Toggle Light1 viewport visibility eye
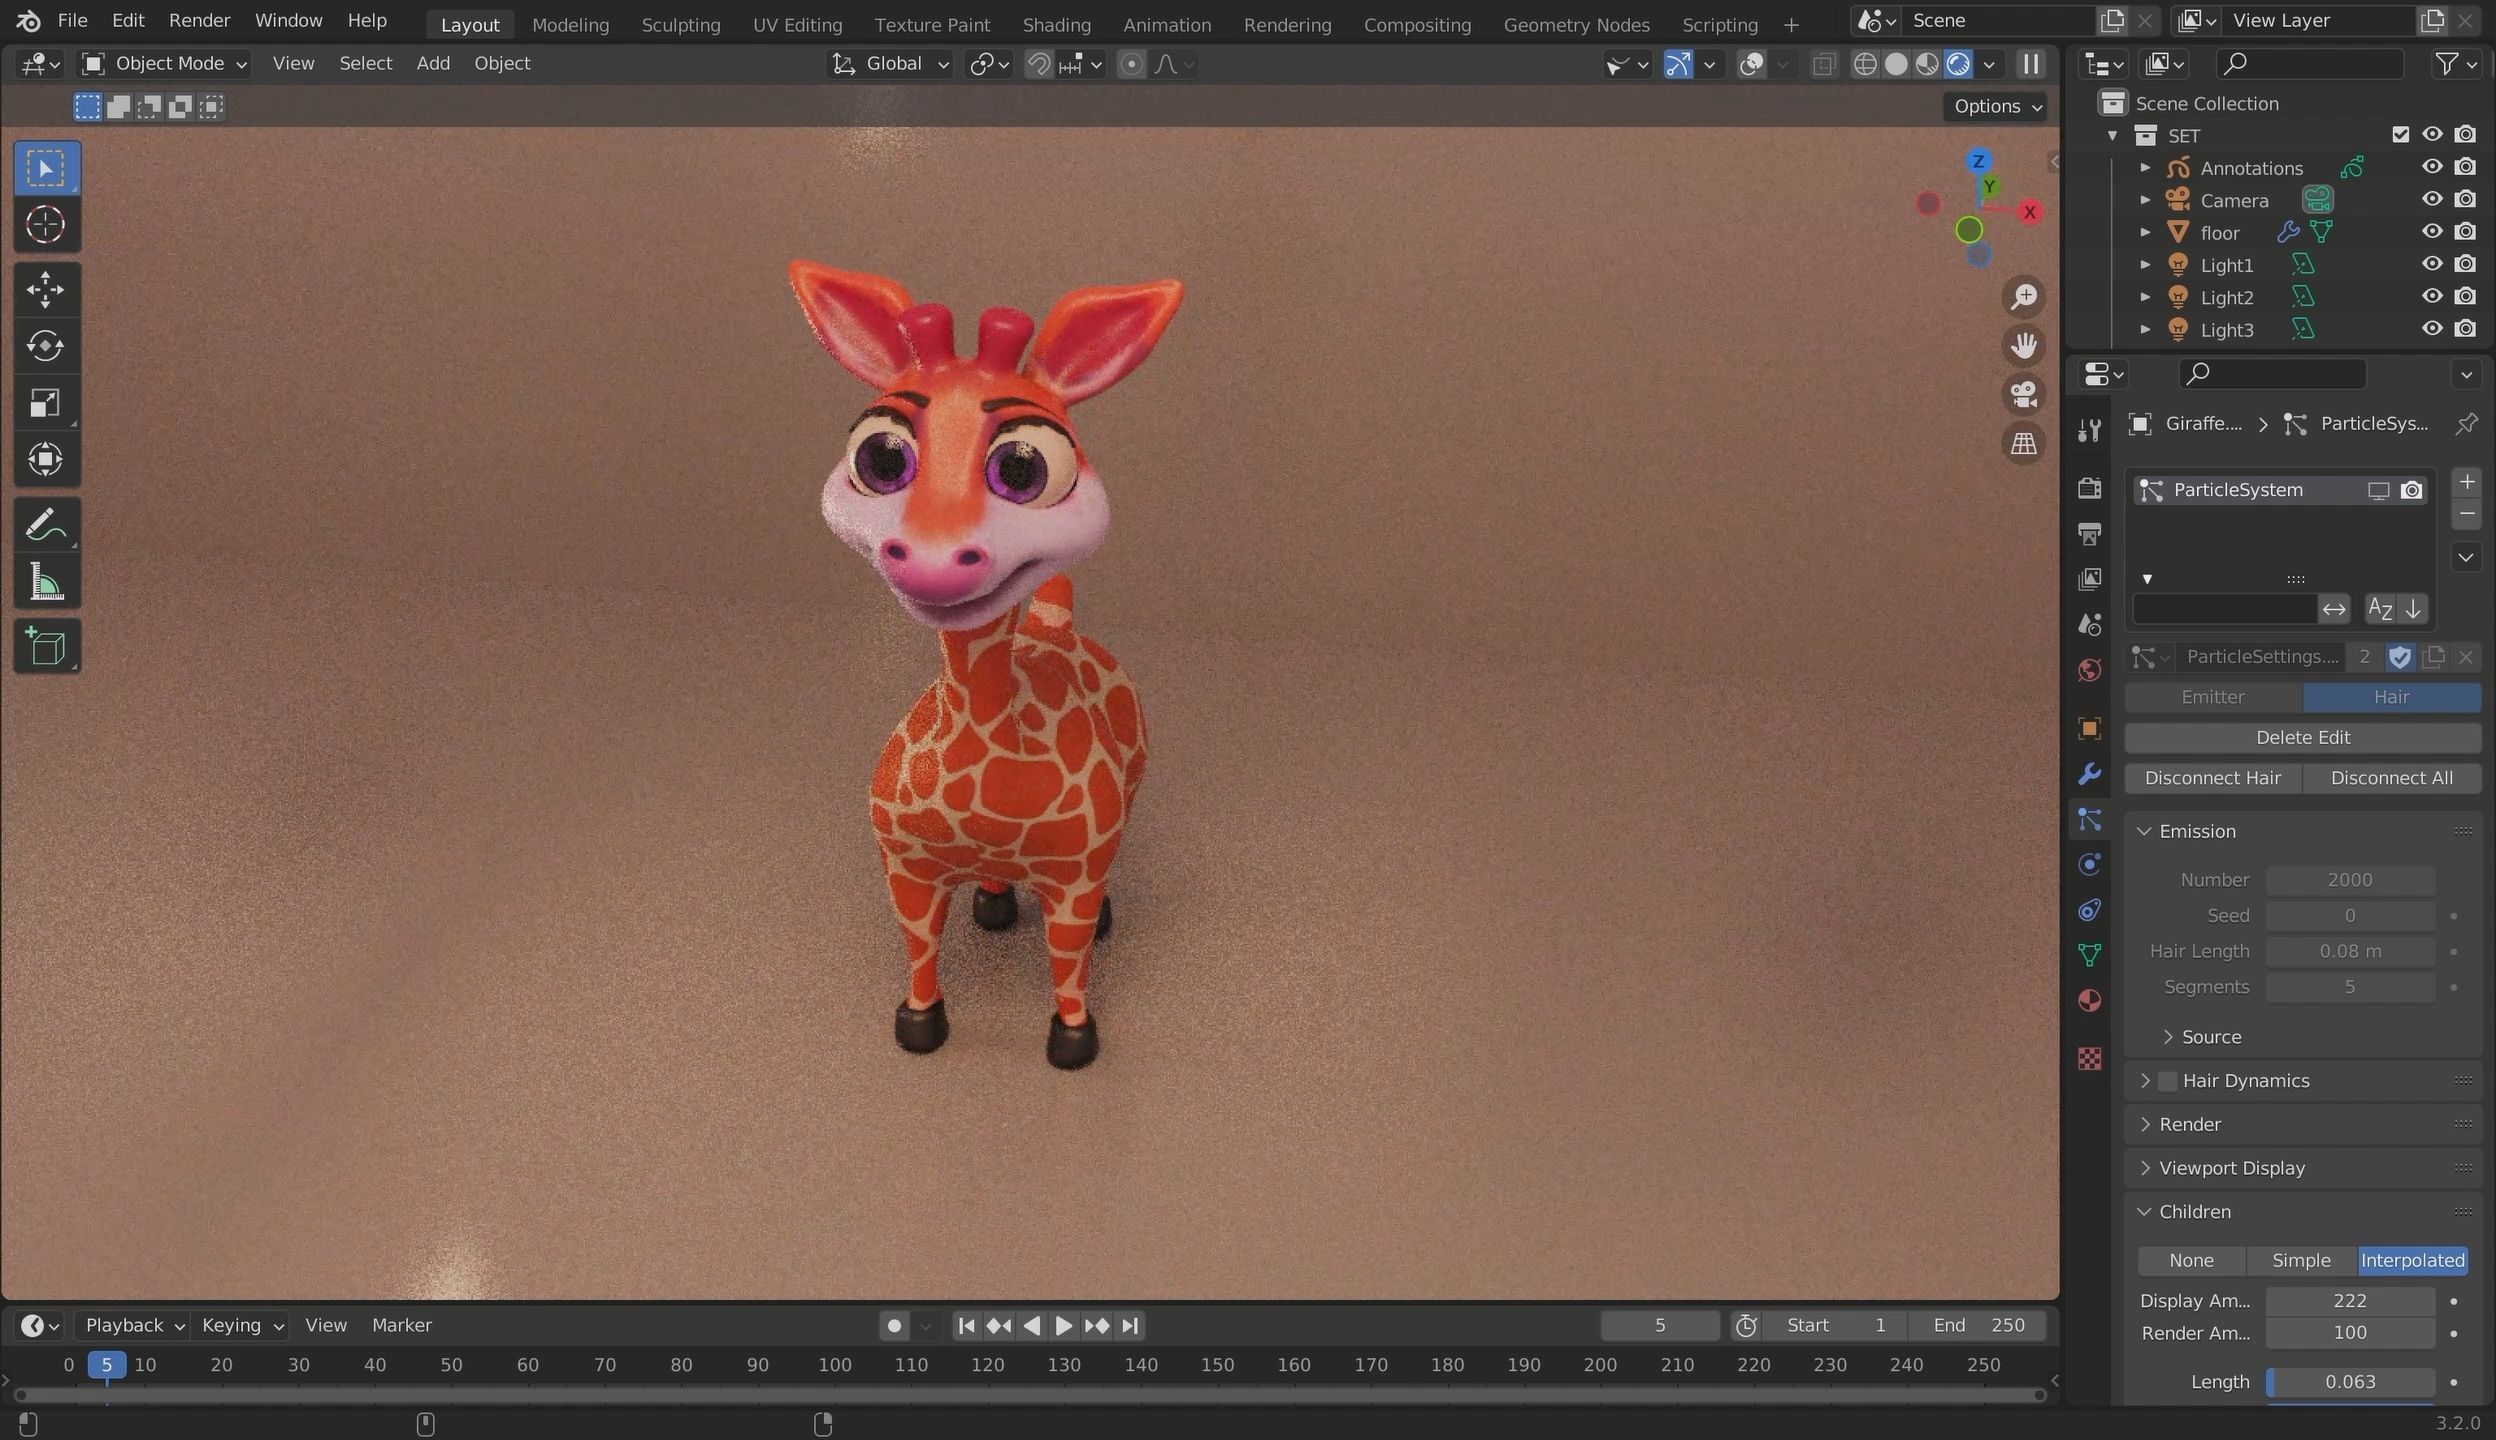The image size is (2496, 1440). tap(2432, 264)
